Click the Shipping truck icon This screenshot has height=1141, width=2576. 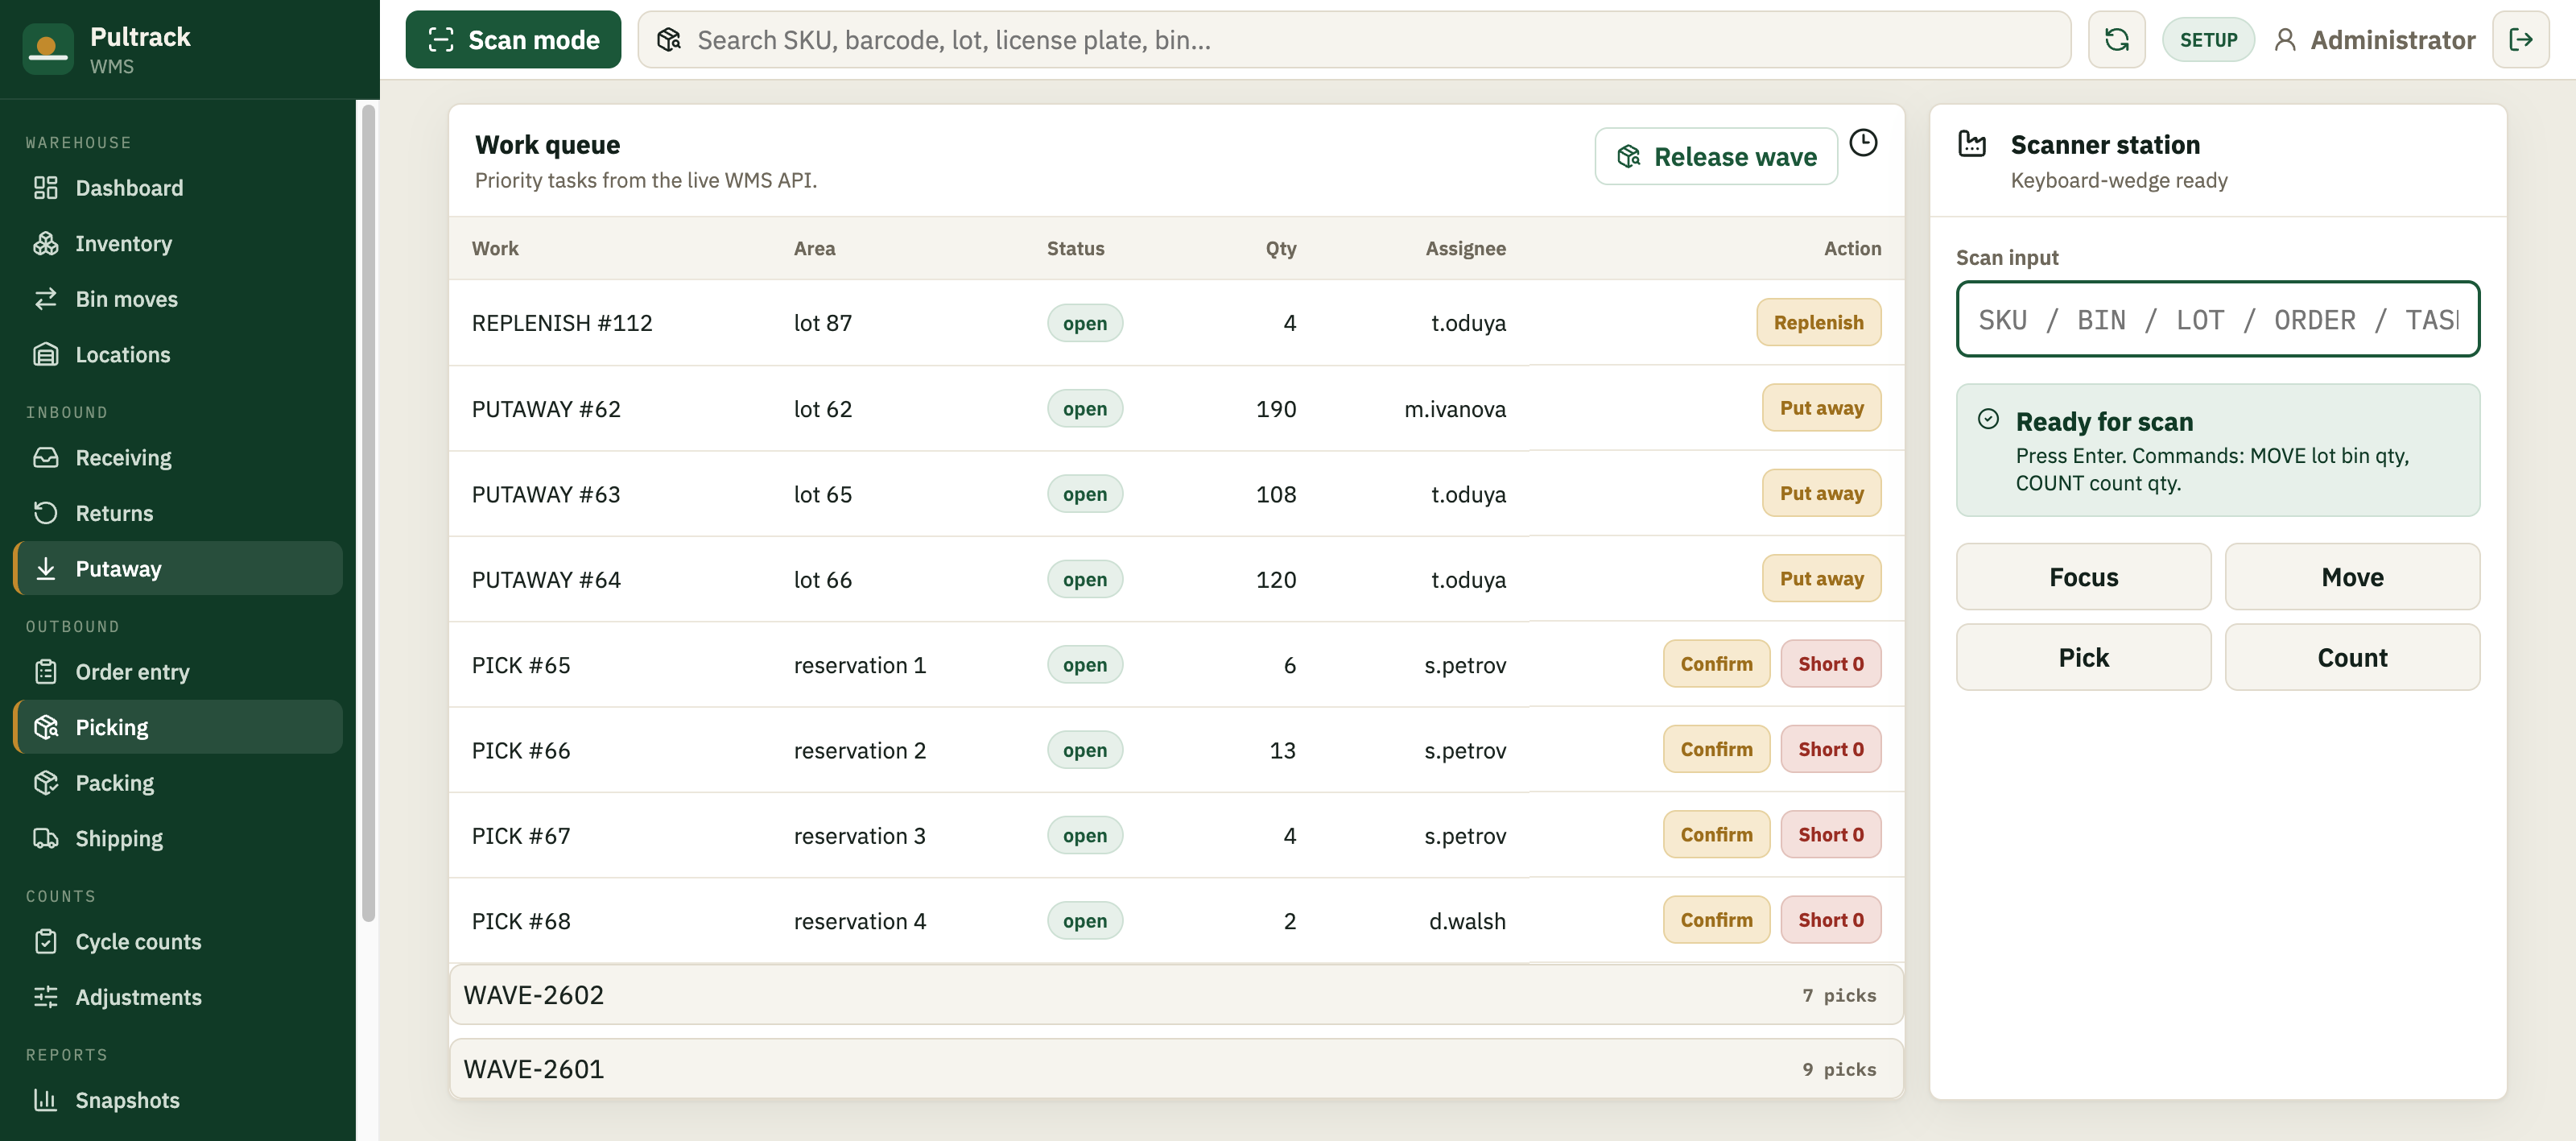point(46,838)
